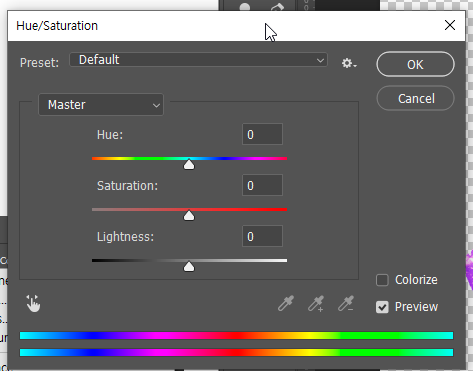
Task: Uncheck the Preview checkbox
Action: click(x=382, y=307)
